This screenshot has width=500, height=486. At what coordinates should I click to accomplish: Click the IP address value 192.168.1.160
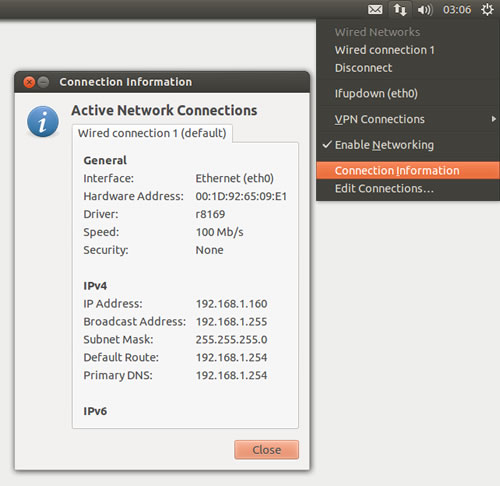point(231,304)
